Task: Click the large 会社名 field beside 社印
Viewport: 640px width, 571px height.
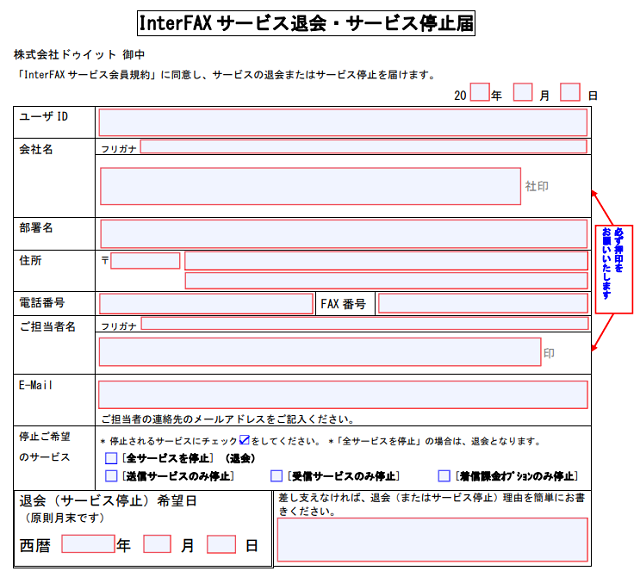Action: [310, 186]
